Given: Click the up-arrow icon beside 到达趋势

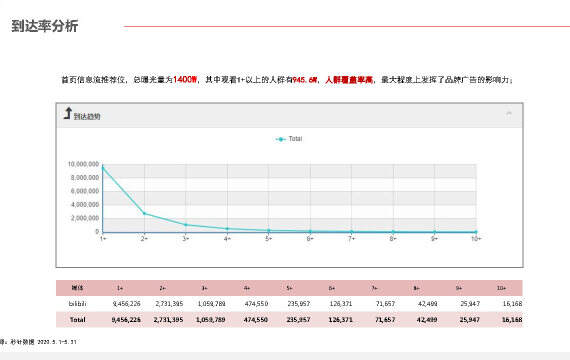Looking at the screenshot, I should click(x=68, y=113).
